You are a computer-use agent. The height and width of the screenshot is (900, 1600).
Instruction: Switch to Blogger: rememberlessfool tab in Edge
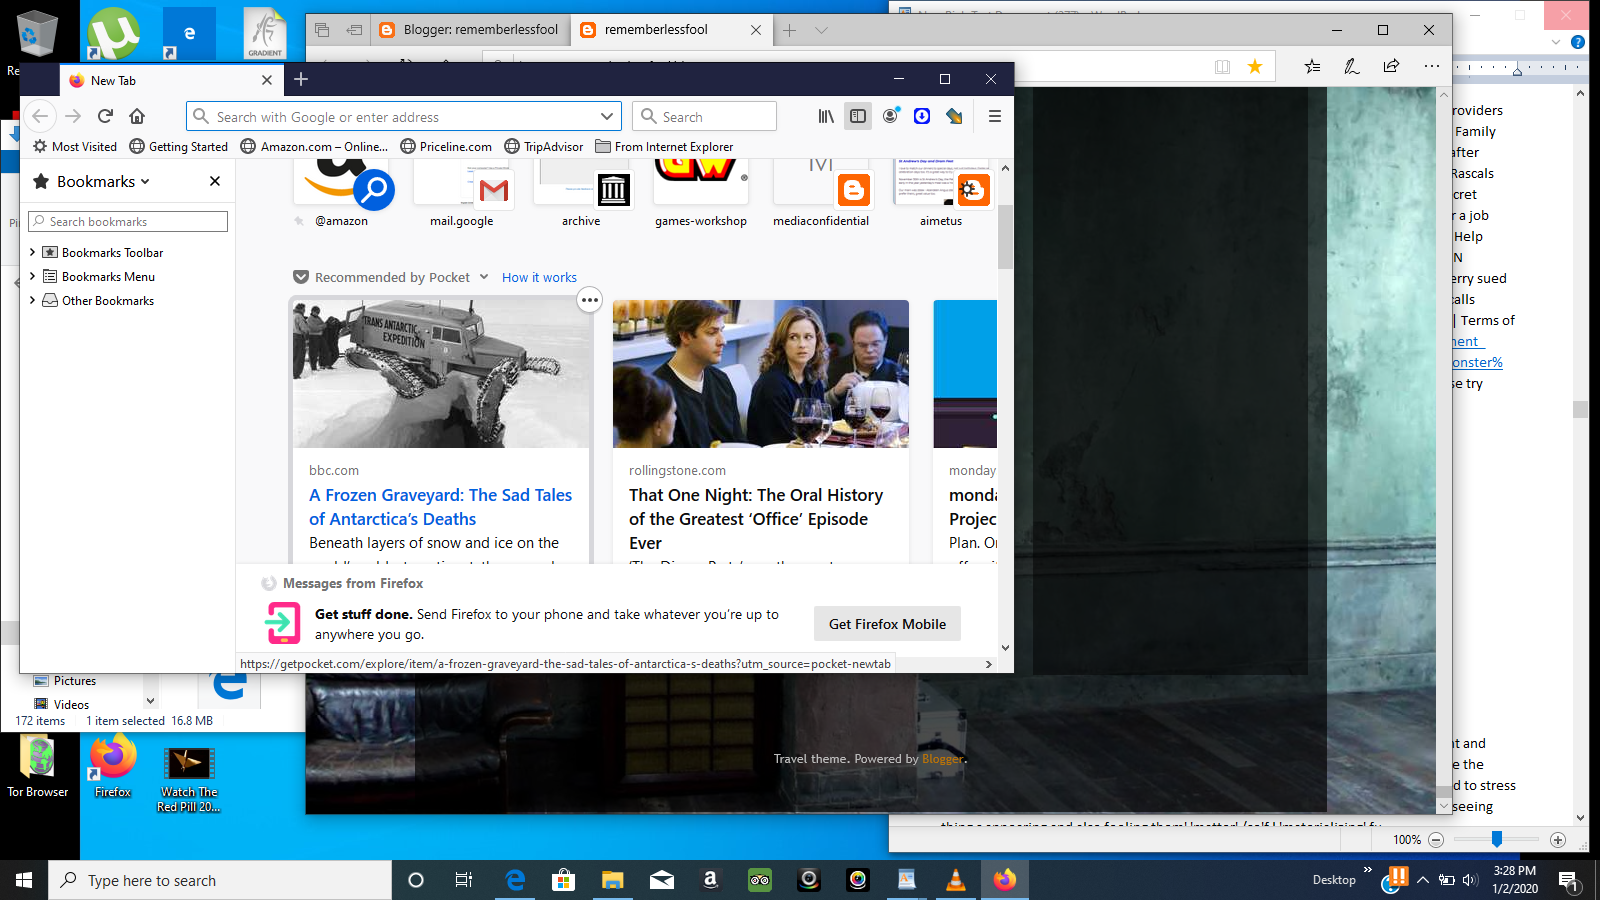[469, 30]
